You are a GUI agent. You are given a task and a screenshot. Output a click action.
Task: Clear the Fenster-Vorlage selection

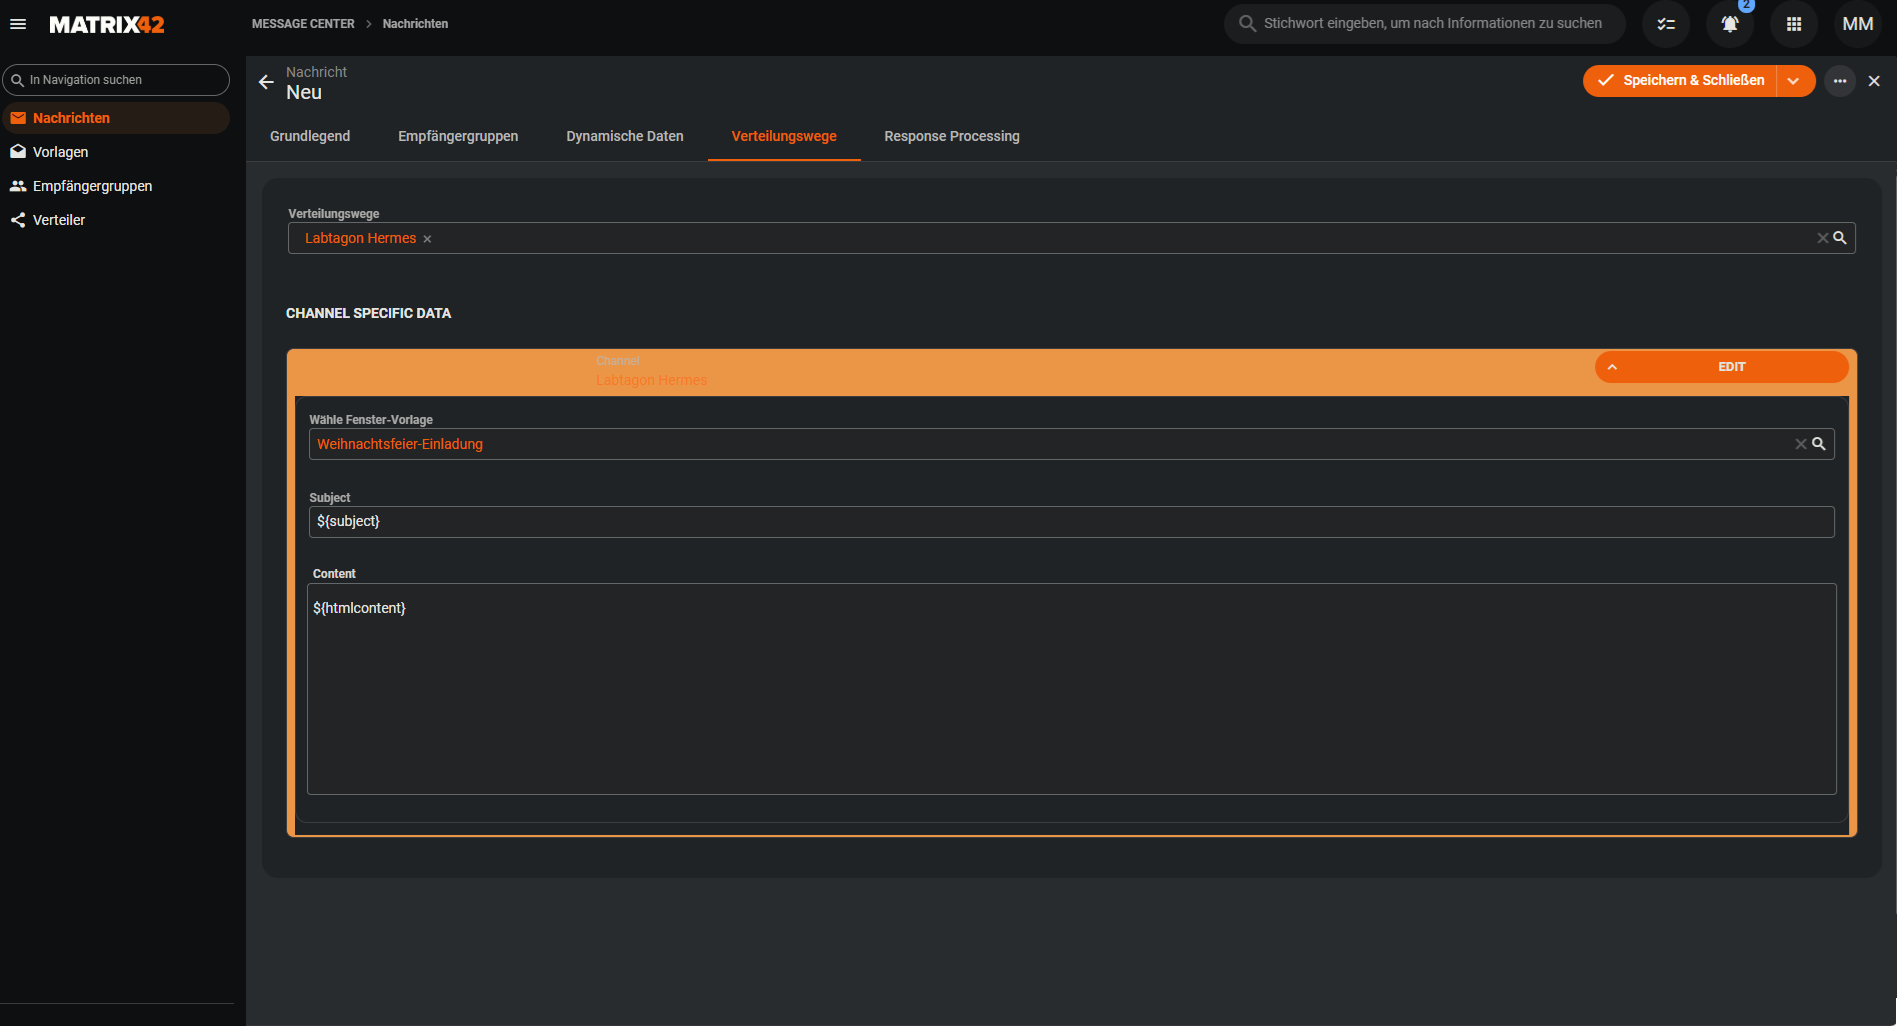[1800, 444]
